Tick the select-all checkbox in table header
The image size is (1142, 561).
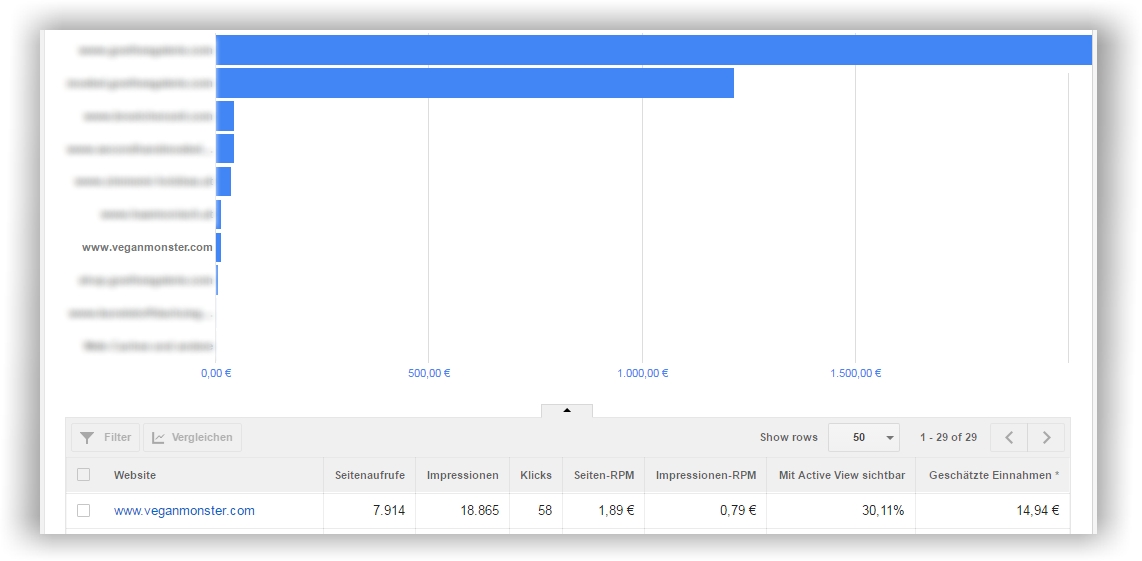pos(84,475)
